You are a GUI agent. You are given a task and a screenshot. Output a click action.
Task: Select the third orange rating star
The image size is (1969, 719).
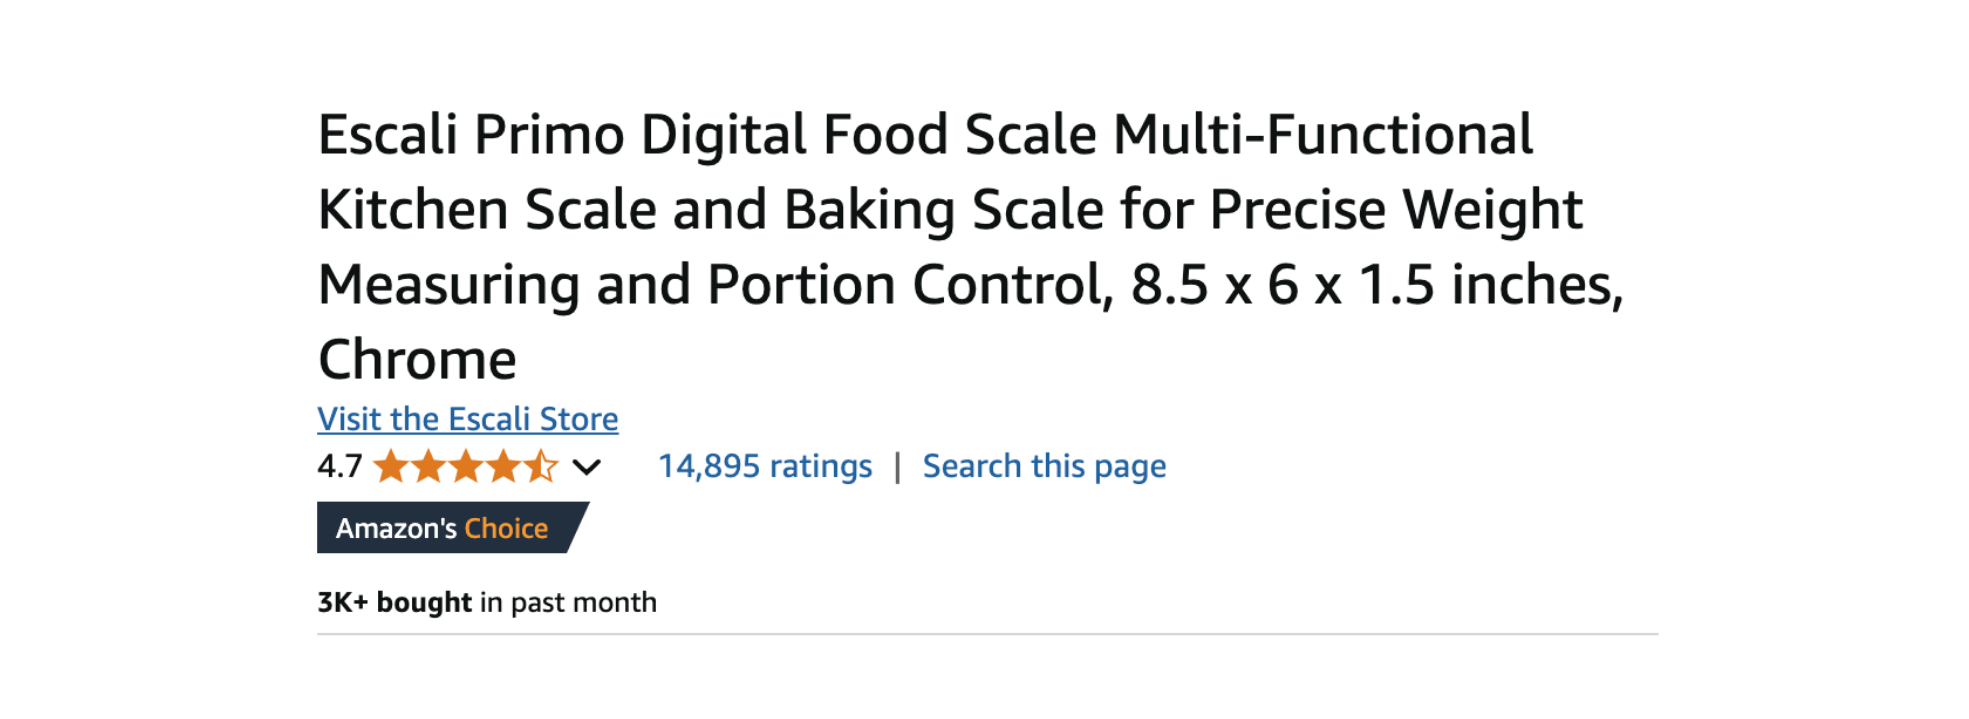tap(466, 466)
